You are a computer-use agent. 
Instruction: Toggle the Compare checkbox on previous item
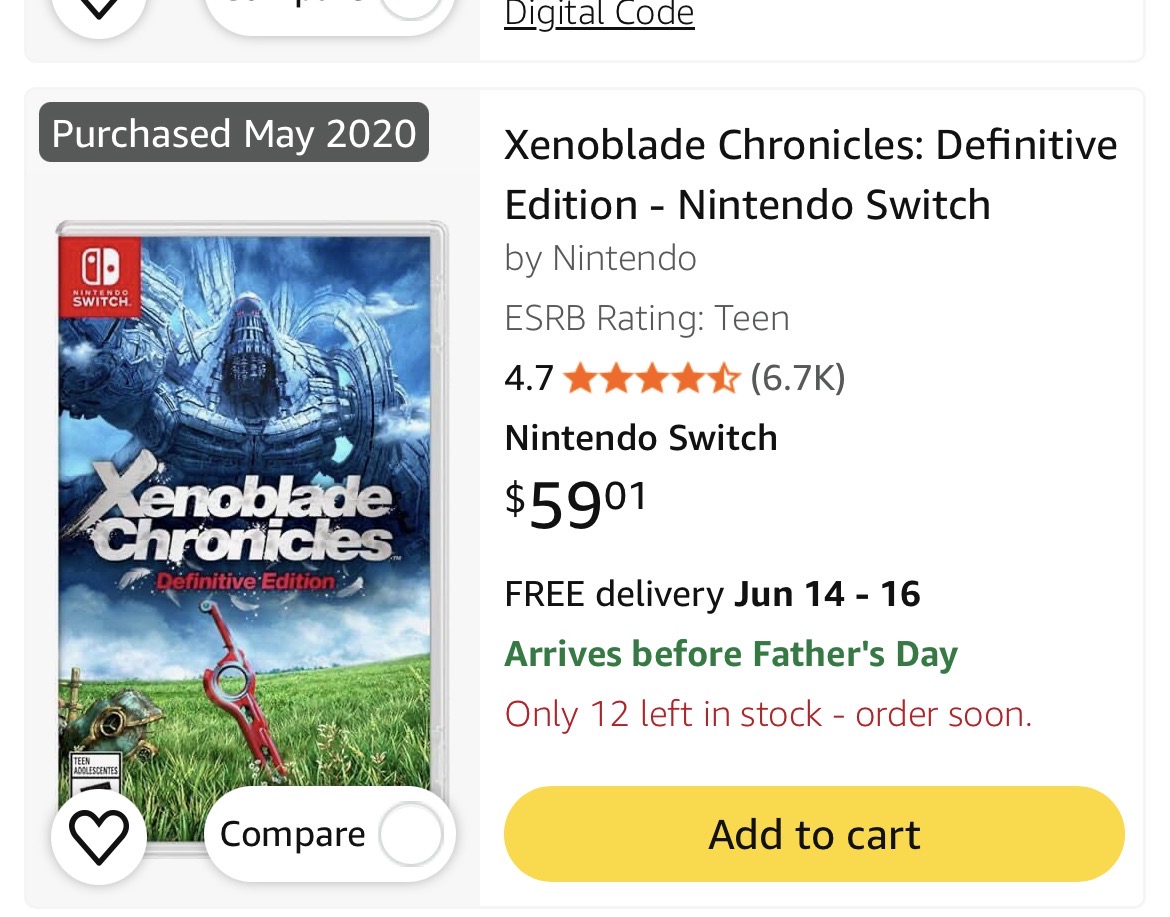point(412,7)
